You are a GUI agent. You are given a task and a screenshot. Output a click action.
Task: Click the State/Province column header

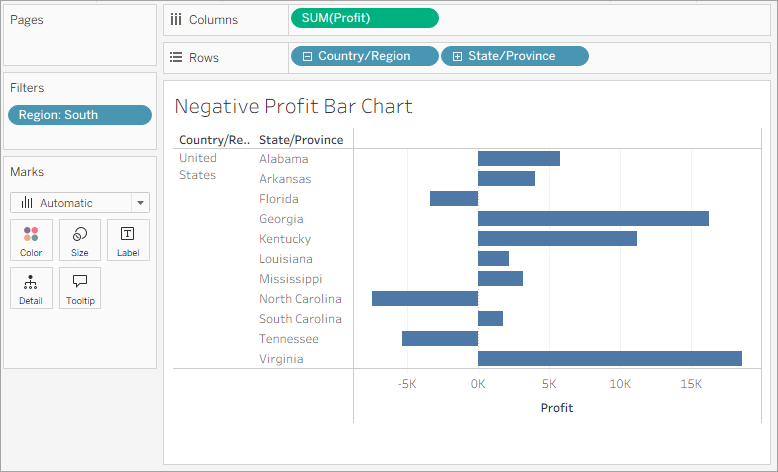pyautogui.click(x=301, y=140)
